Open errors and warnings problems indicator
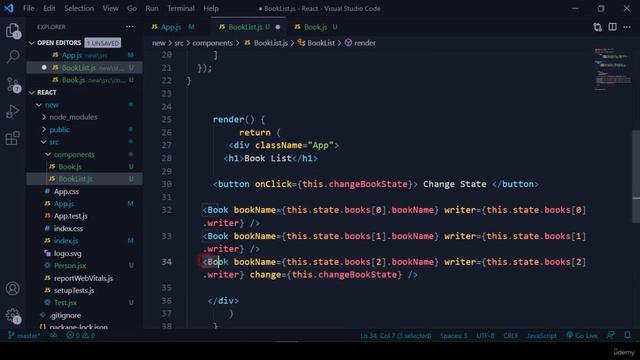Viewport: 640px width, 360px height. (x=80, y=336)
